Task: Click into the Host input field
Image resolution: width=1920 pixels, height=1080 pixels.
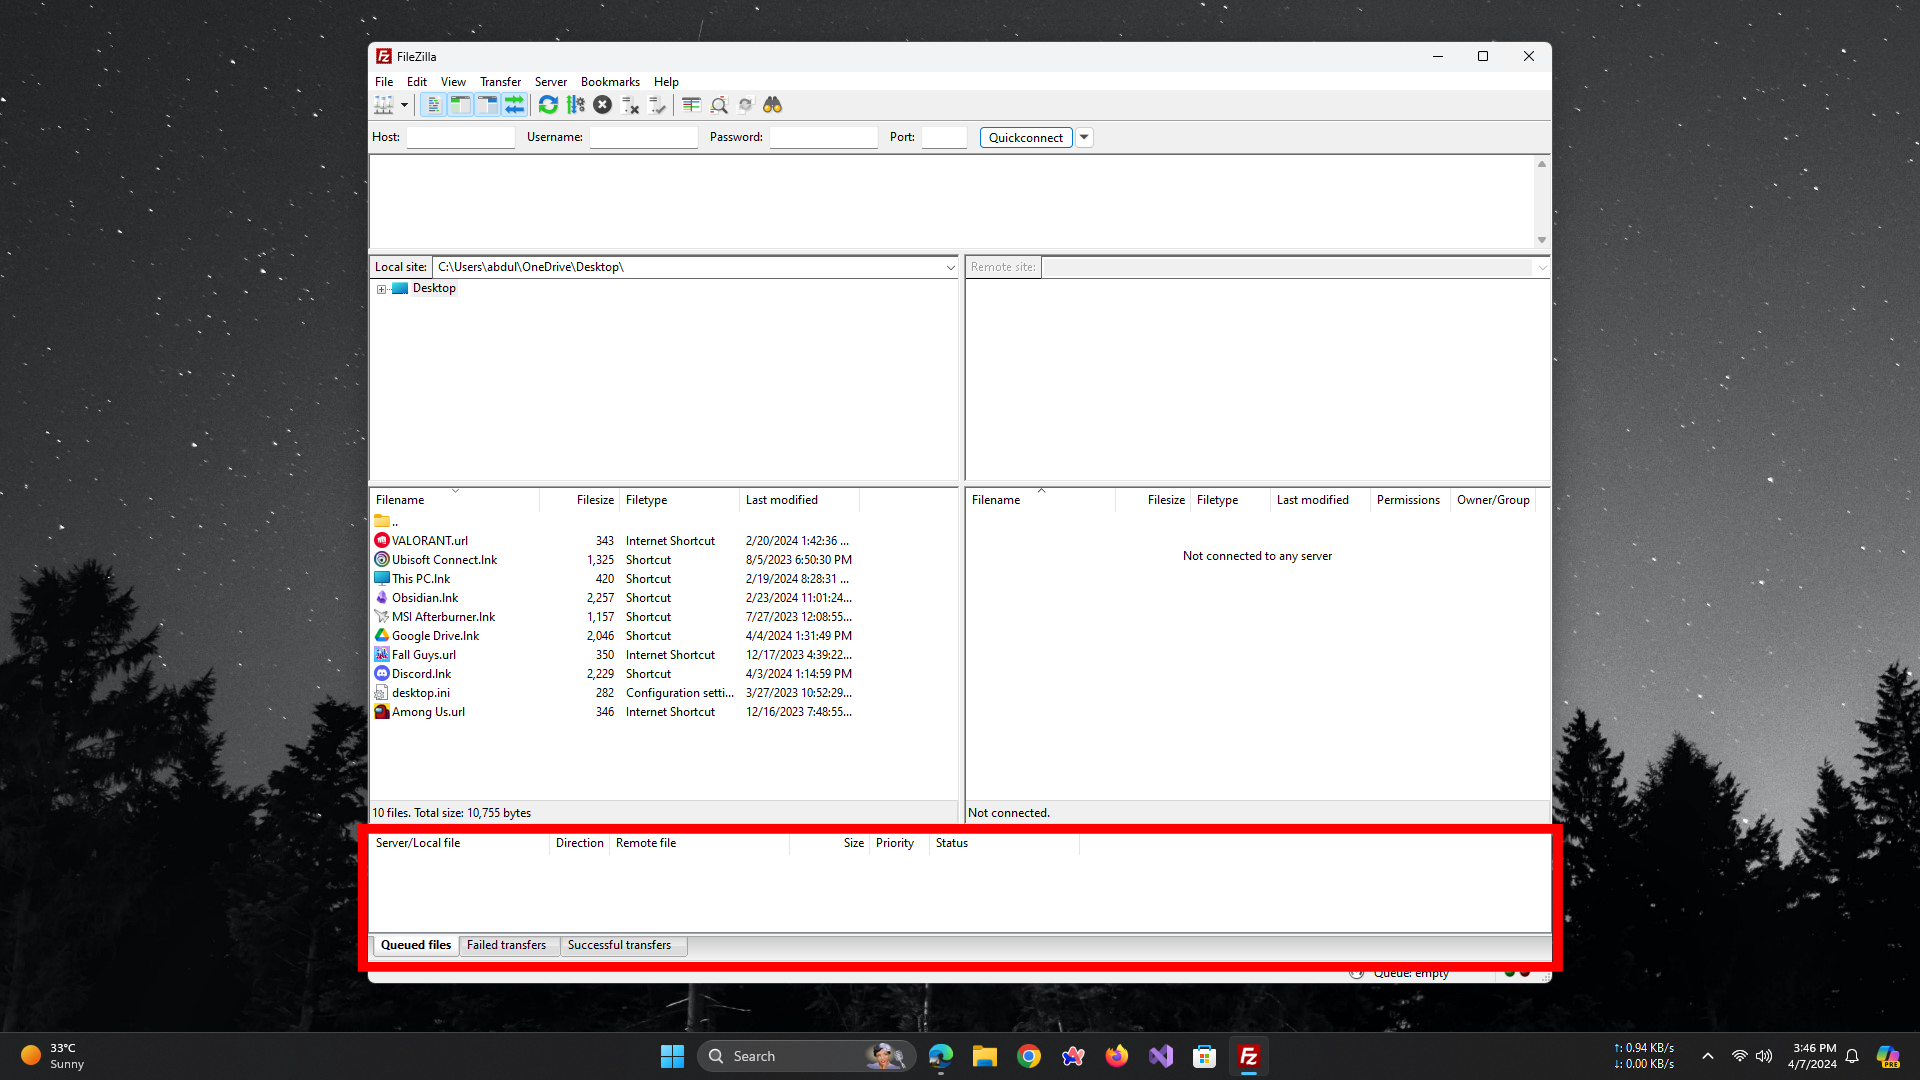Action: pos(460,137)
